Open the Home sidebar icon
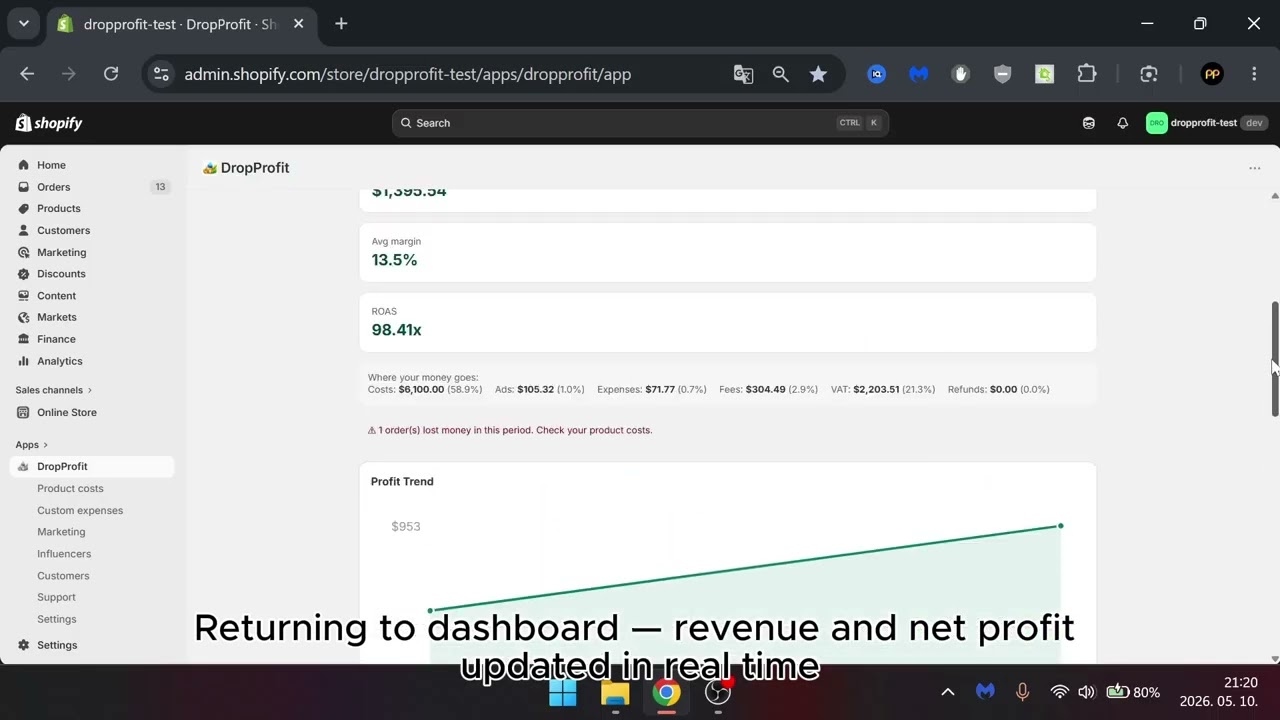This screenshot has height=720, width=1280. [x=24, y=165]
